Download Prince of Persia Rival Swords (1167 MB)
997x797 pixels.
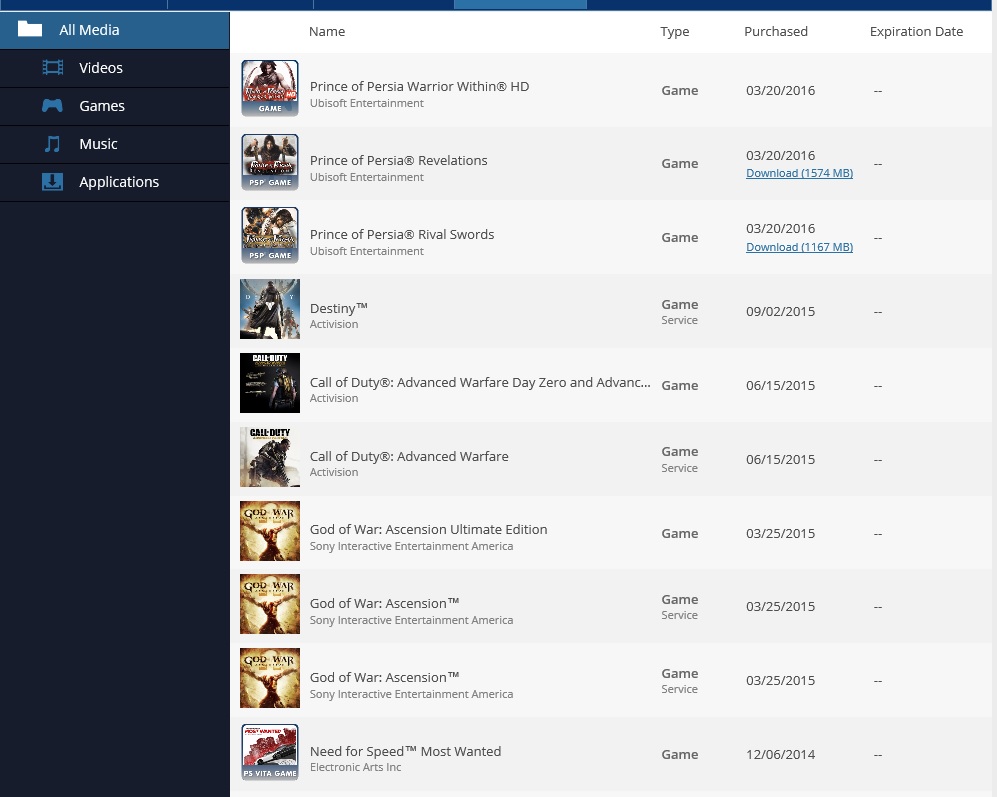click(x=799, y=247)
